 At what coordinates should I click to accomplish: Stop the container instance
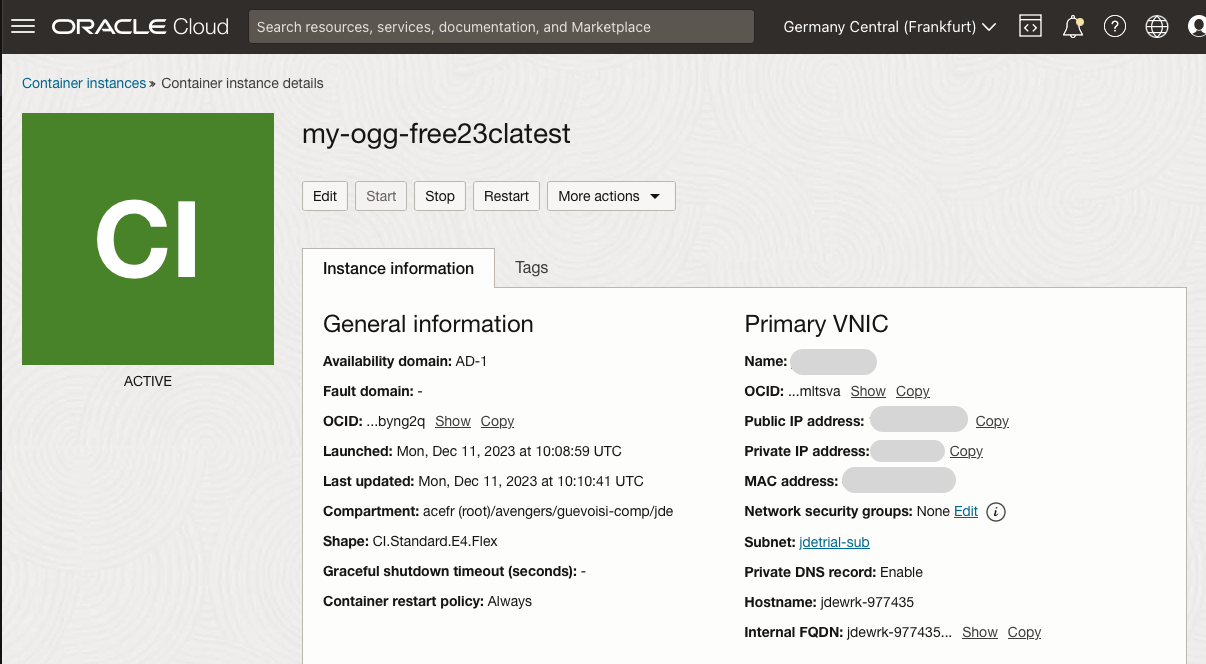tap(440, 196)
